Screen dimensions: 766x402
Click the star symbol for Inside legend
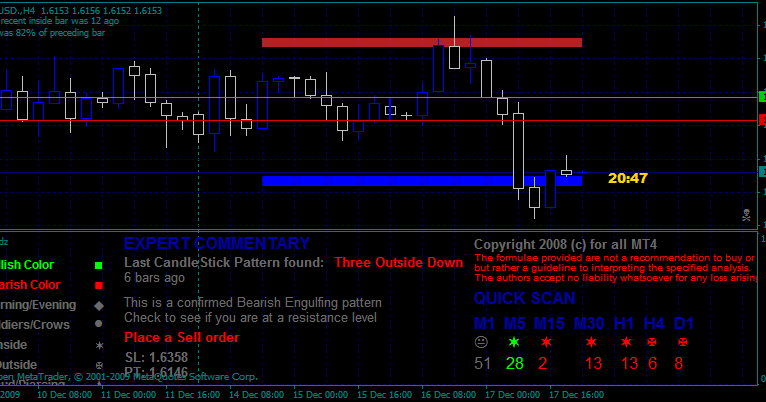click(x=99, y=345)
